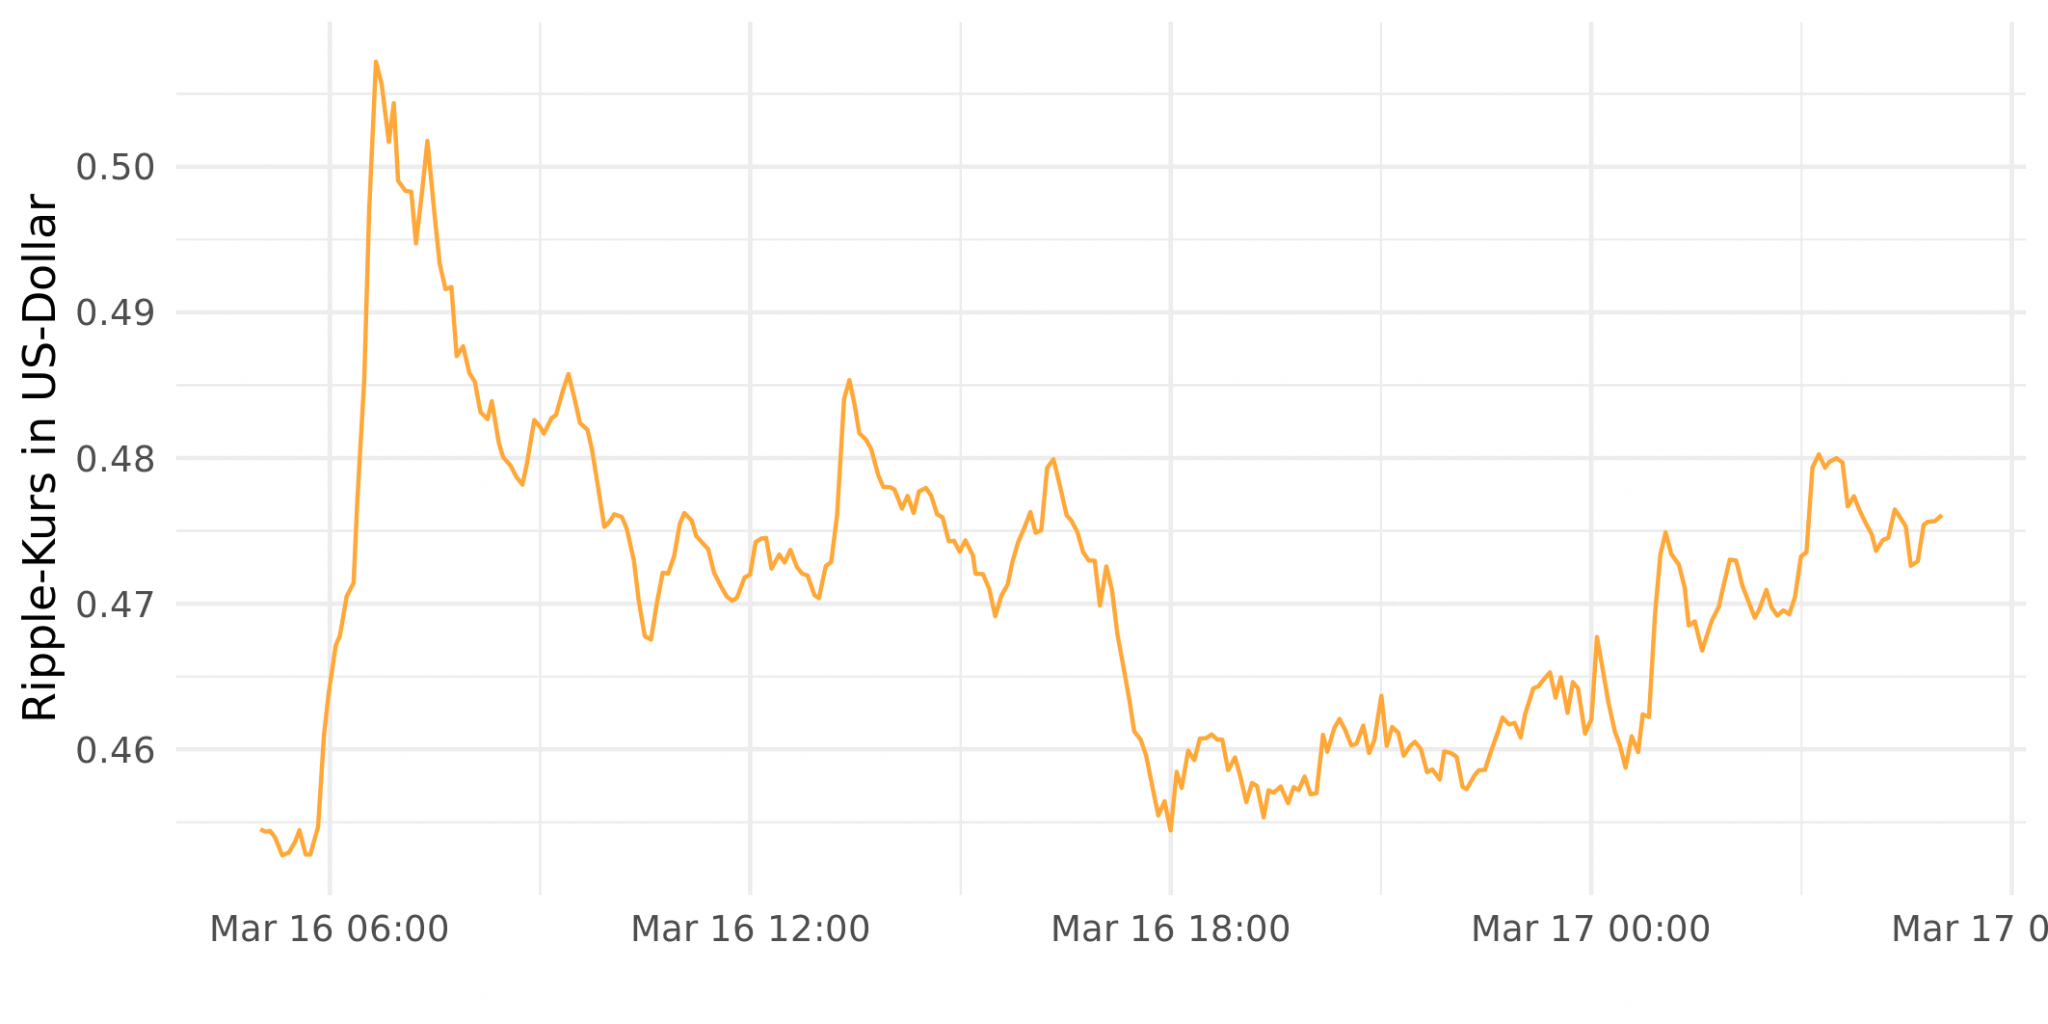Screen dimensions: 2048x1024
Task: Click the Mar 16 12:00 axis label
Action: (x=750, y=929)
